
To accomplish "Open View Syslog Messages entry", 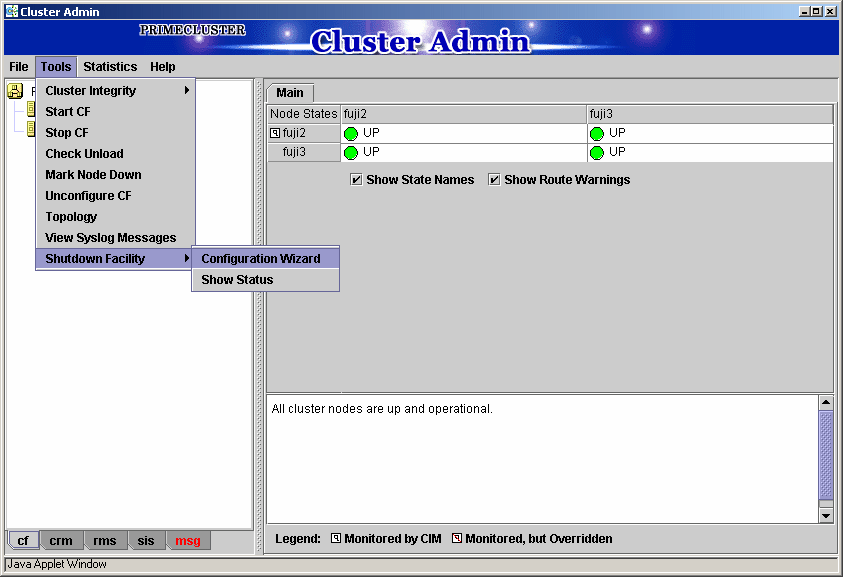I will (116, 237).
